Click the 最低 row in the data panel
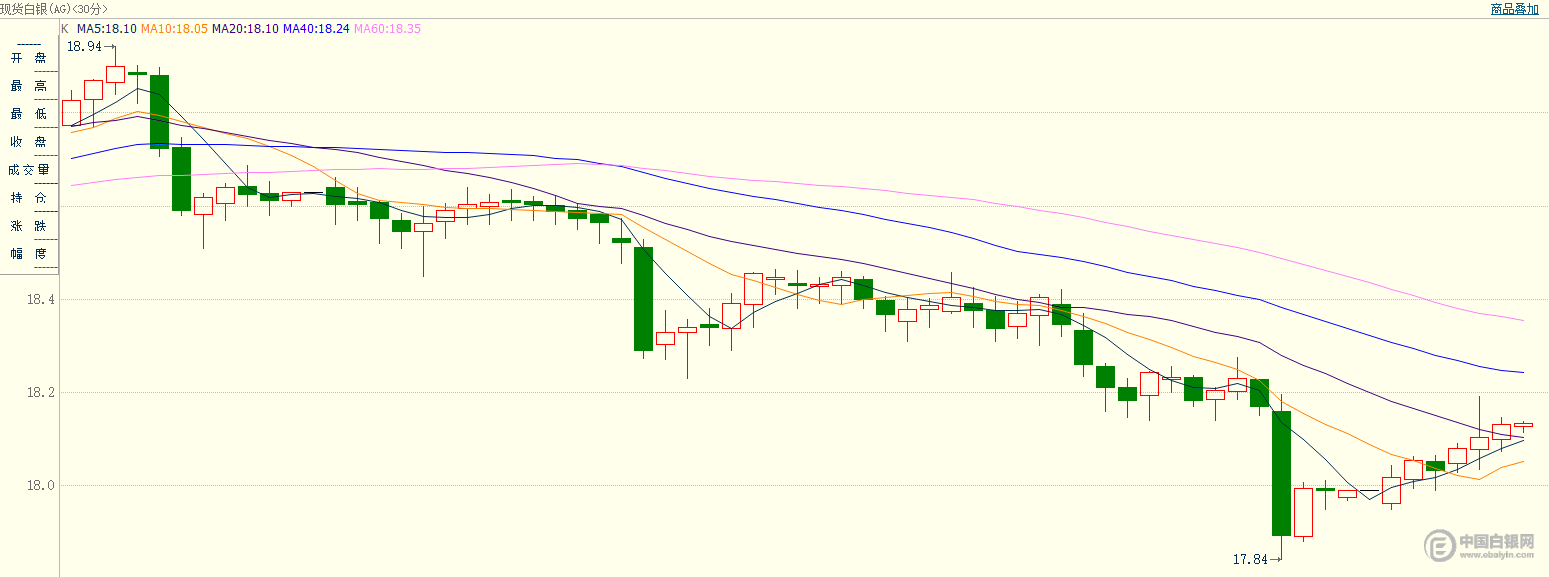Screen dimensions: 1549x577 click(29, 114)
